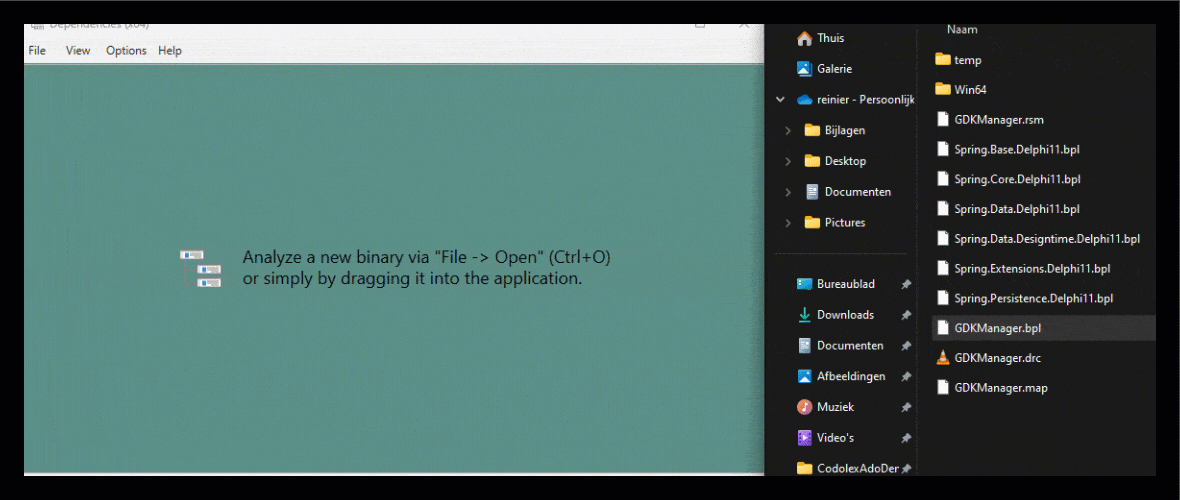Viewport: 1180px width, 500px height.
Task: Select file Spring.Persistence.Delphi11.bpl
Action: coord(1033,298)
